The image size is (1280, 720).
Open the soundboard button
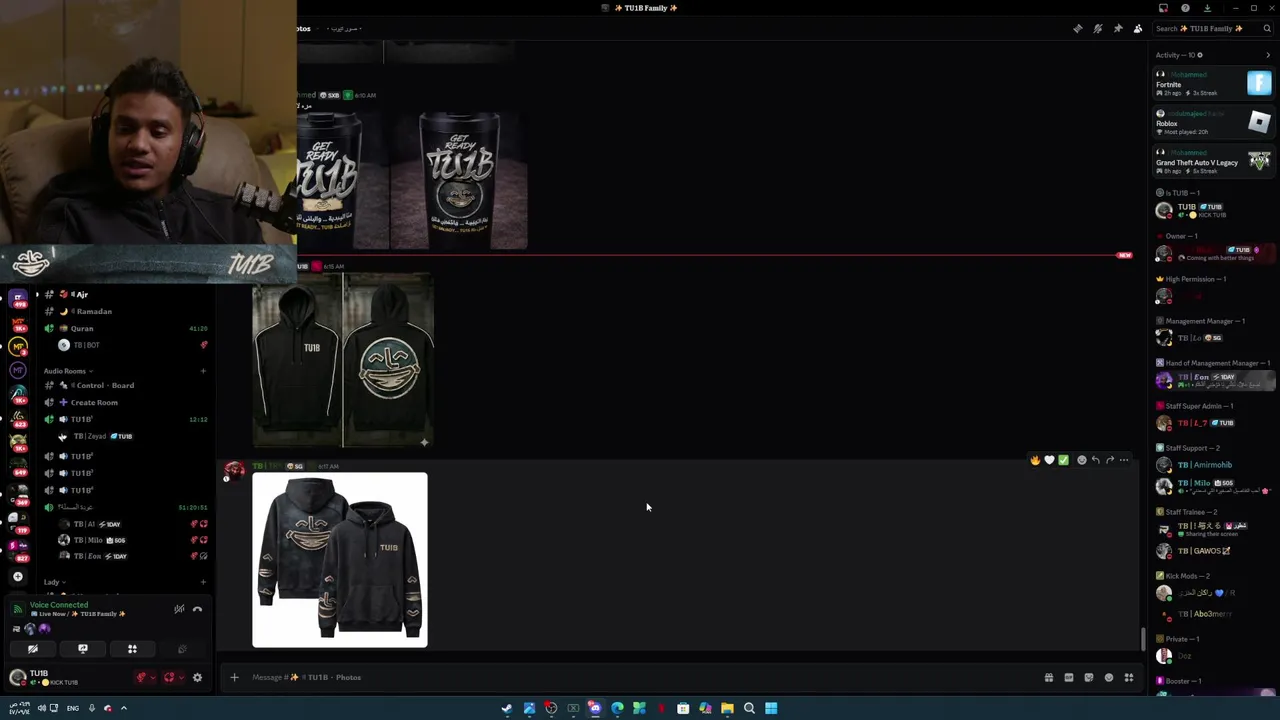pos(181,649)
